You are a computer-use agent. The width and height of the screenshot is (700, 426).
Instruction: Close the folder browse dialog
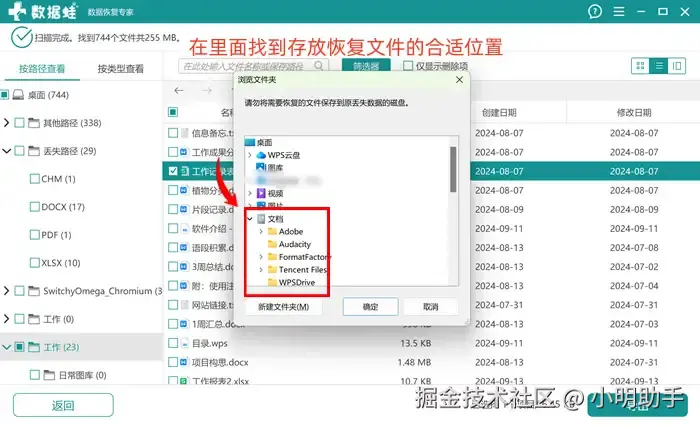(x=459, y=79)
